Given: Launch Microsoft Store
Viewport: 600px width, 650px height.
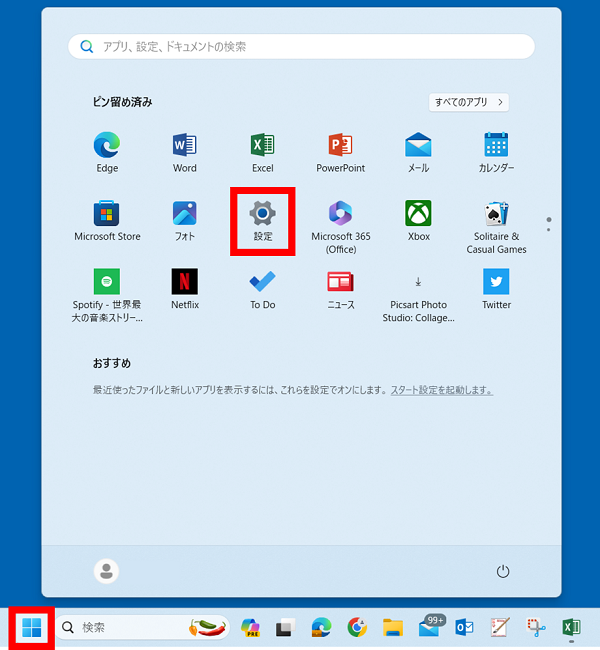Looking at the screenshot, I should [107, 221].
